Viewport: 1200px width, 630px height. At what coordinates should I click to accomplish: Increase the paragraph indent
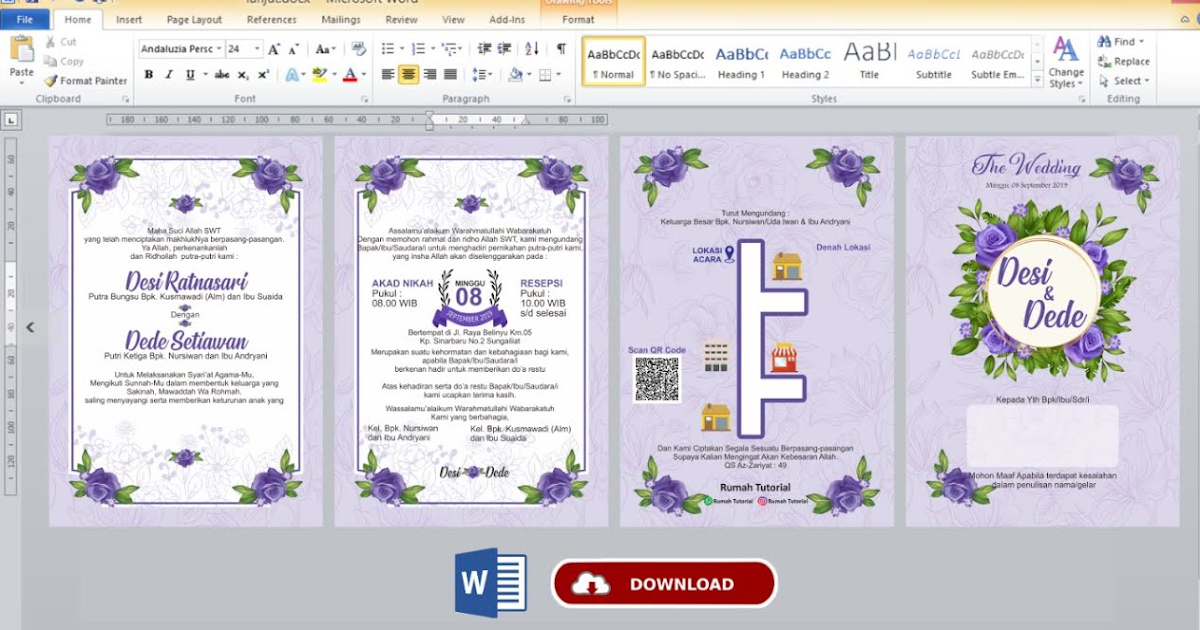click(x=505, y=48)
